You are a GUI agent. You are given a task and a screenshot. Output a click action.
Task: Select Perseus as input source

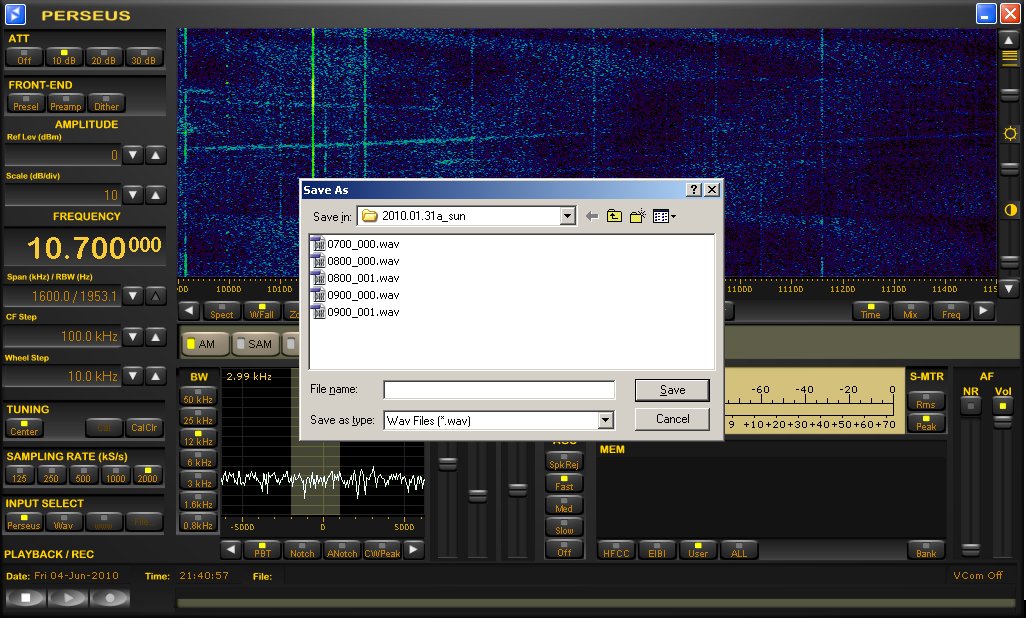point(24,522)
